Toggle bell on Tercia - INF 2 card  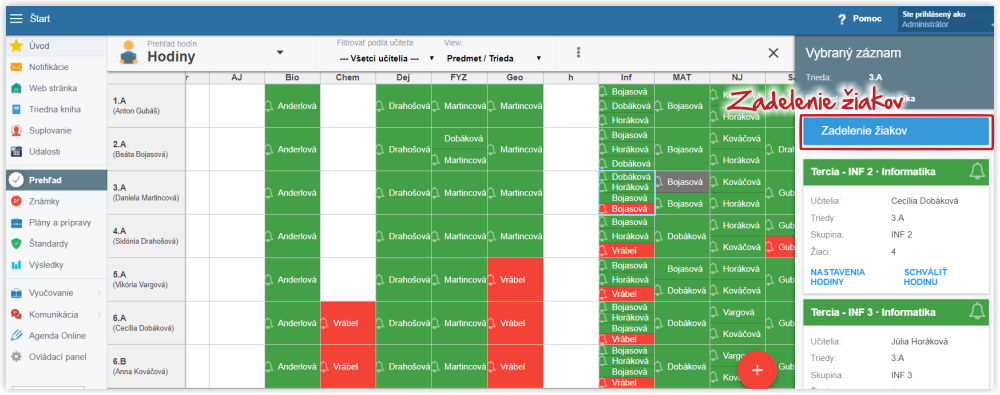tap(976, 171)
